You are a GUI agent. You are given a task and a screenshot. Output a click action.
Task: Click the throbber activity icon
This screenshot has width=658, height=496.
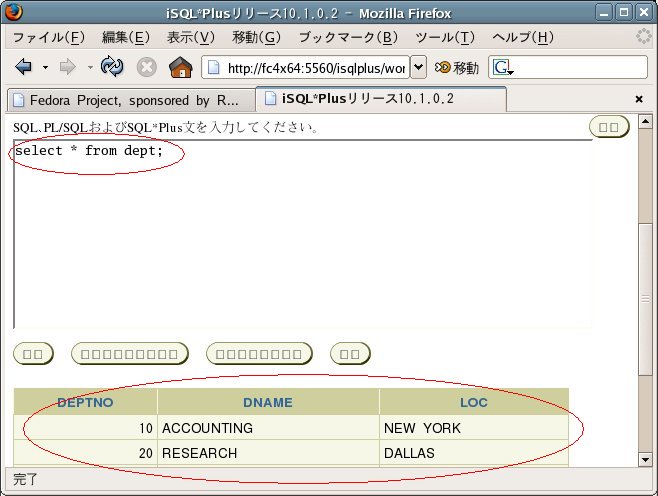(644, 37)
